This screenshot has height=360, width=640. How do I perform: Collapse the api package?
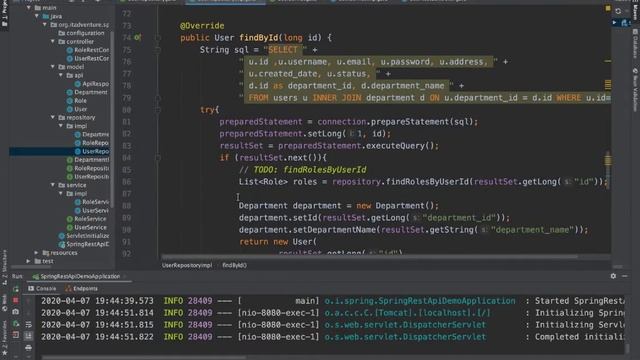click(x=61, y=75)
